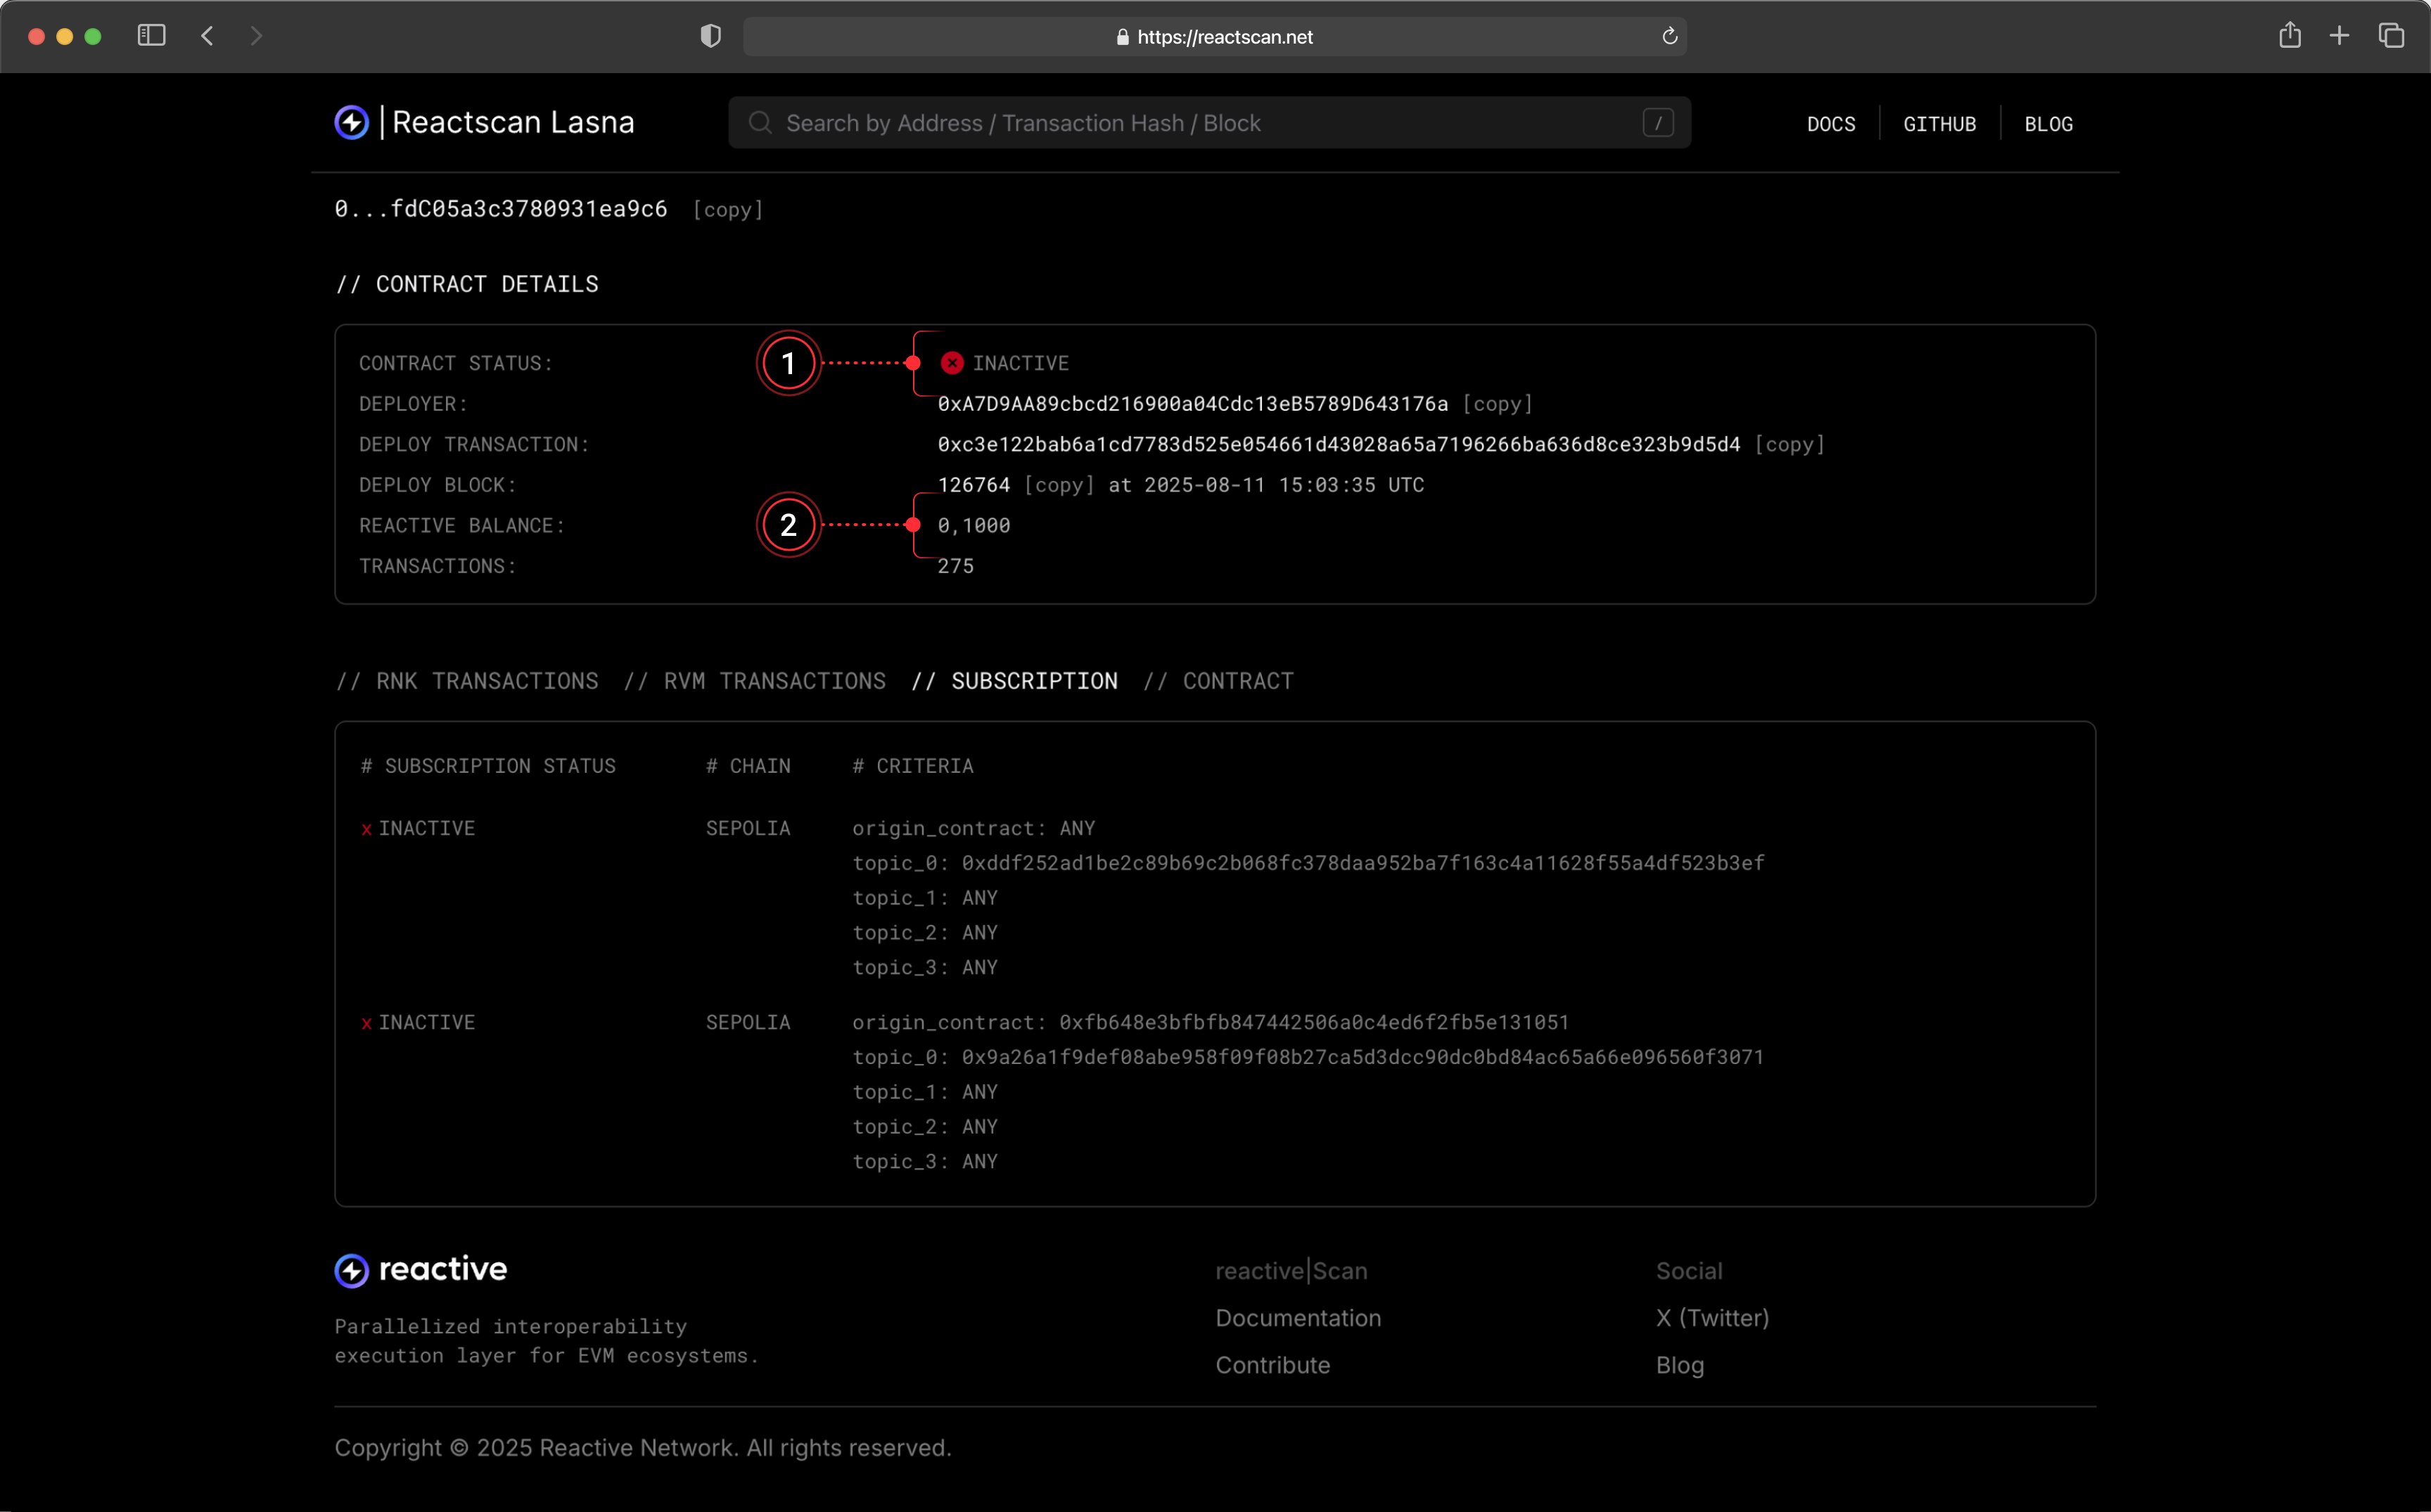Copy the deploy block number
The image size is (2431, 1512).
1059,485
